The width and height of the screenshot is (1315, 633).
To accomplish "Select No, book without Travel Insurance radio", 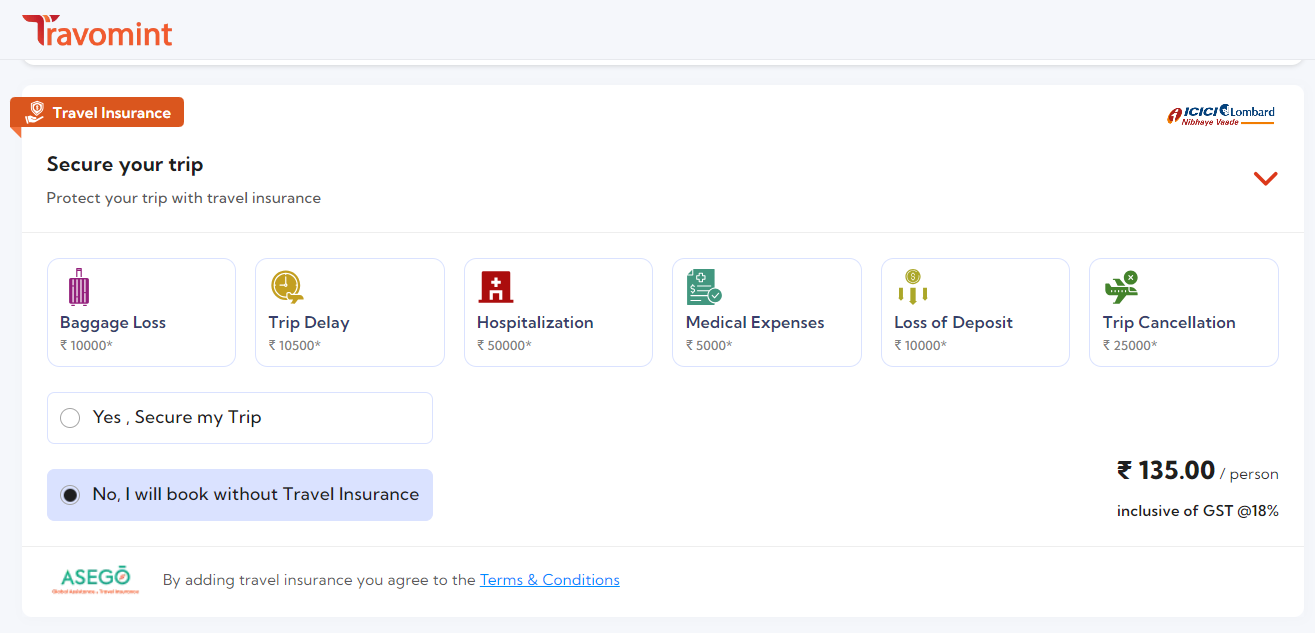I will [x=70, y=495].
